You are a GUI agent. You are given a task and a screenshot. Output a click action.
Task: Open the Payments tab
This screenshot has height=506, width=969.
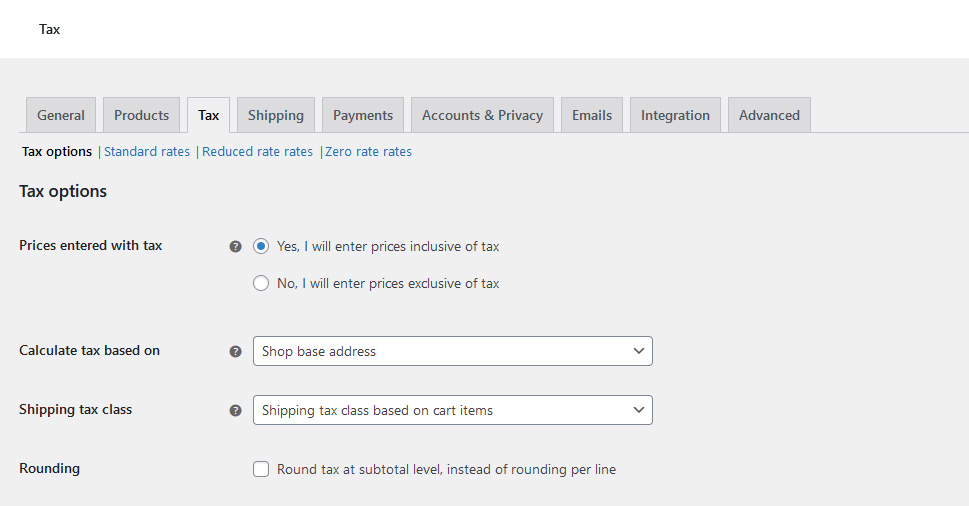[x=363, y=115]
